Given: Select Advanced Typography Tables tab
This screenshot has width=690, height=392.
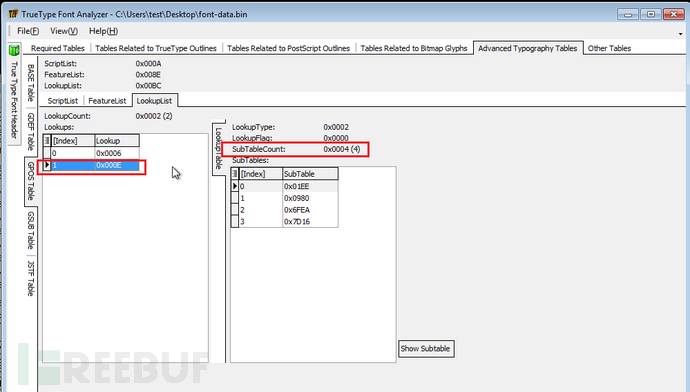Looking at the screenshot, I should click(x=528, y=48).
